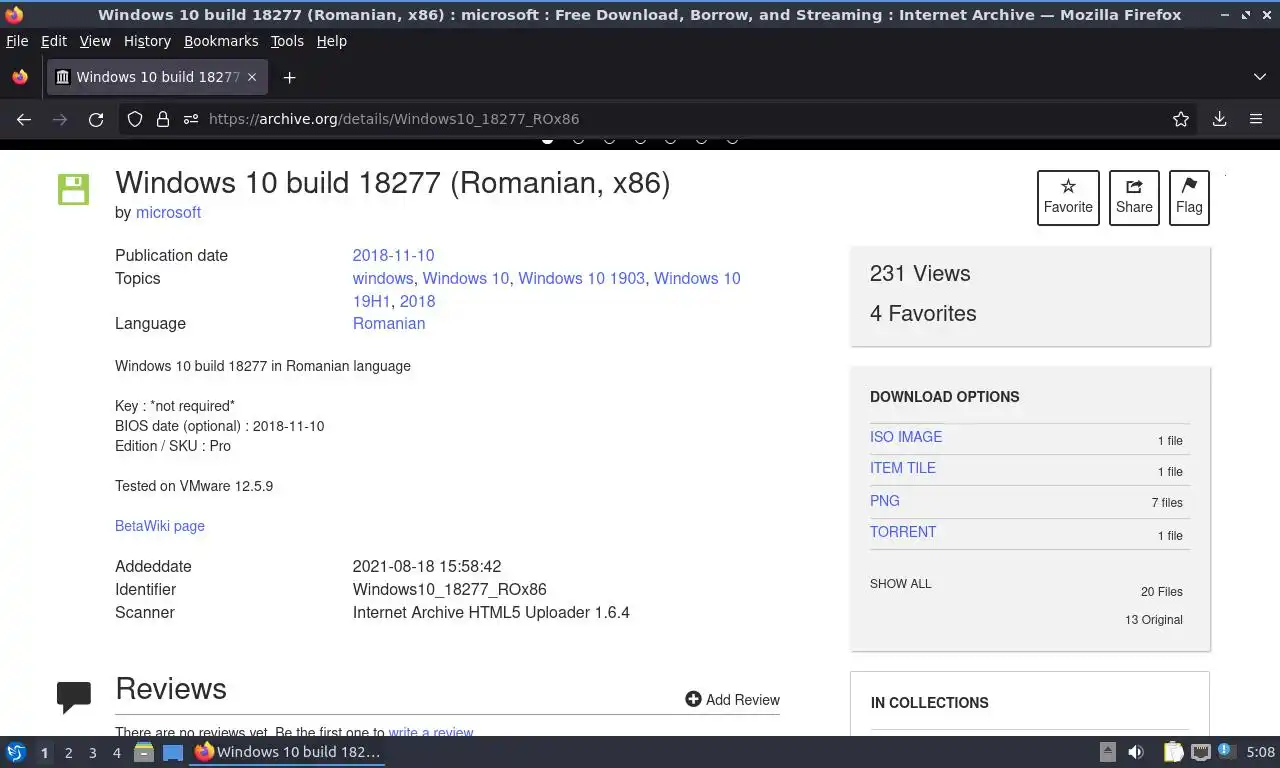Open the '2018' topic link
Screen dimensions: 1280x768
[x=417, y=301]
